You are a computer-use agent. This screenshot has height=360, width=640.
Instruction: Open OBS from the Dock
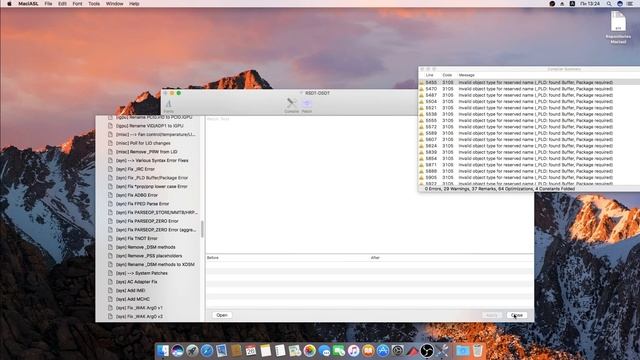click(x=427, y=351)
